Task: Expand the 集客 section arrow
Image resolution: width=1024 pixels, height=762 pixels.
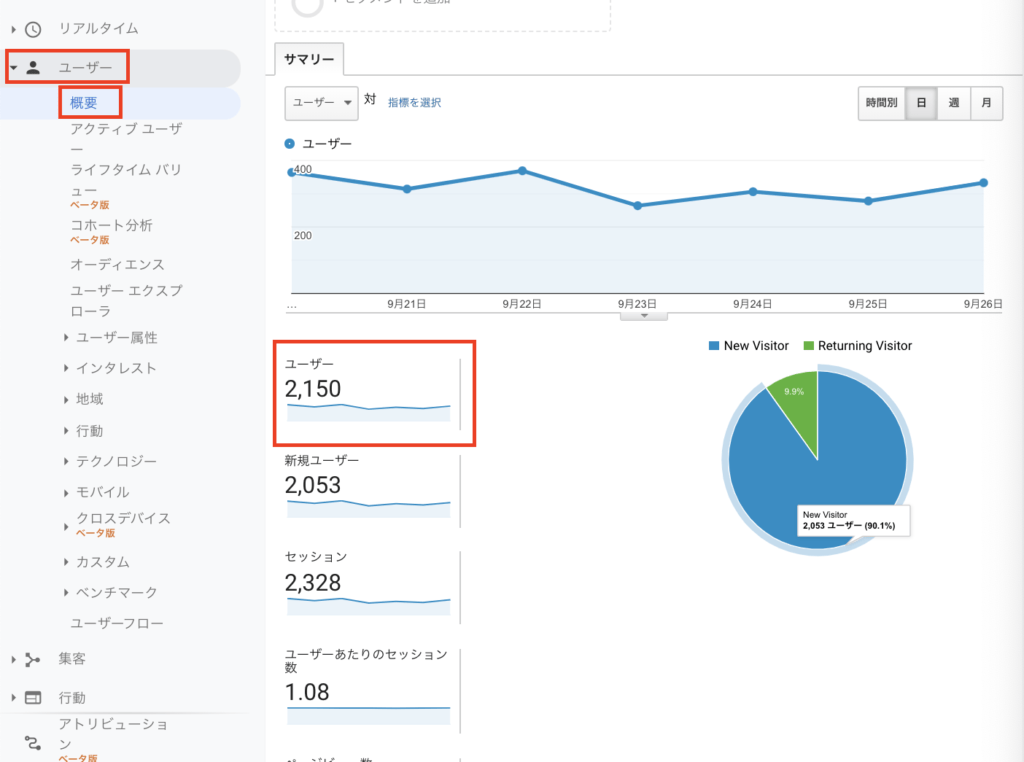Action: (13, 659)
